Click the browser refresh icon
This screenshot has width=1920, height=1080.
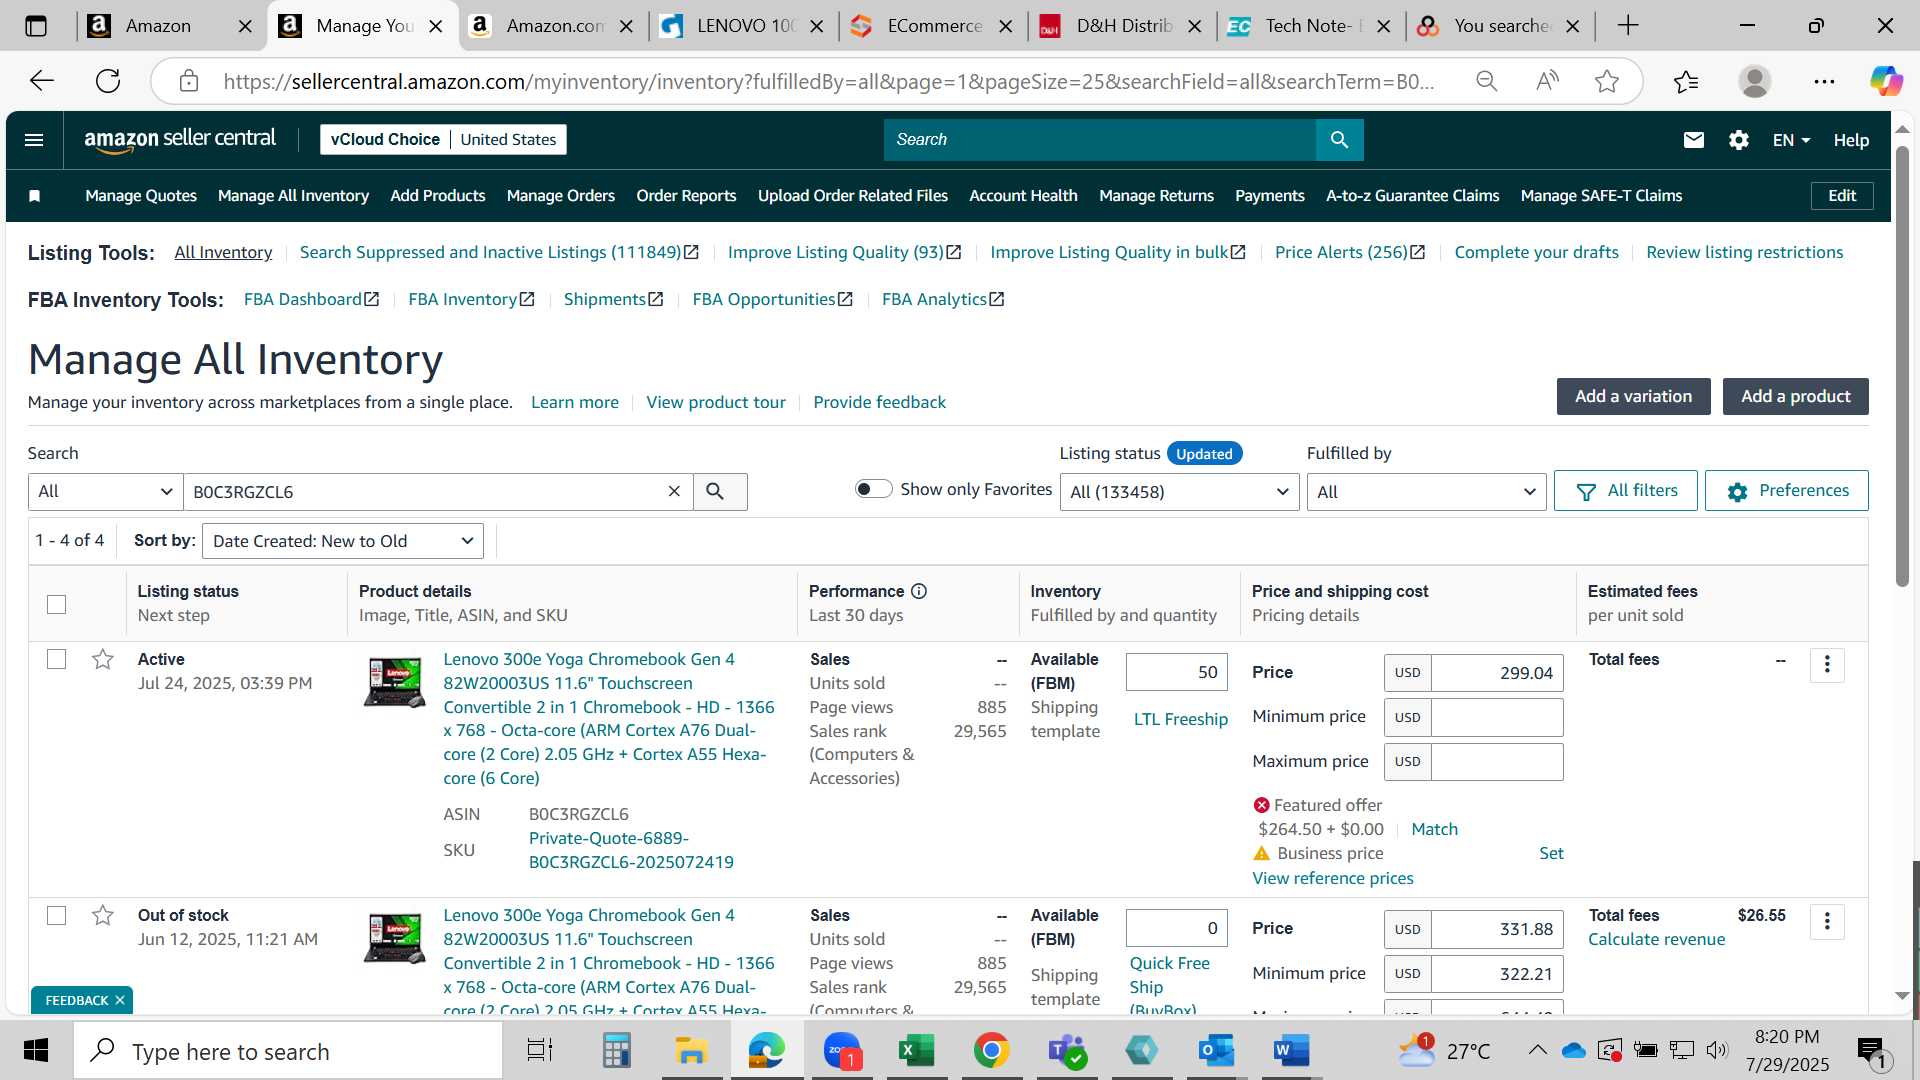click(108, 81)
